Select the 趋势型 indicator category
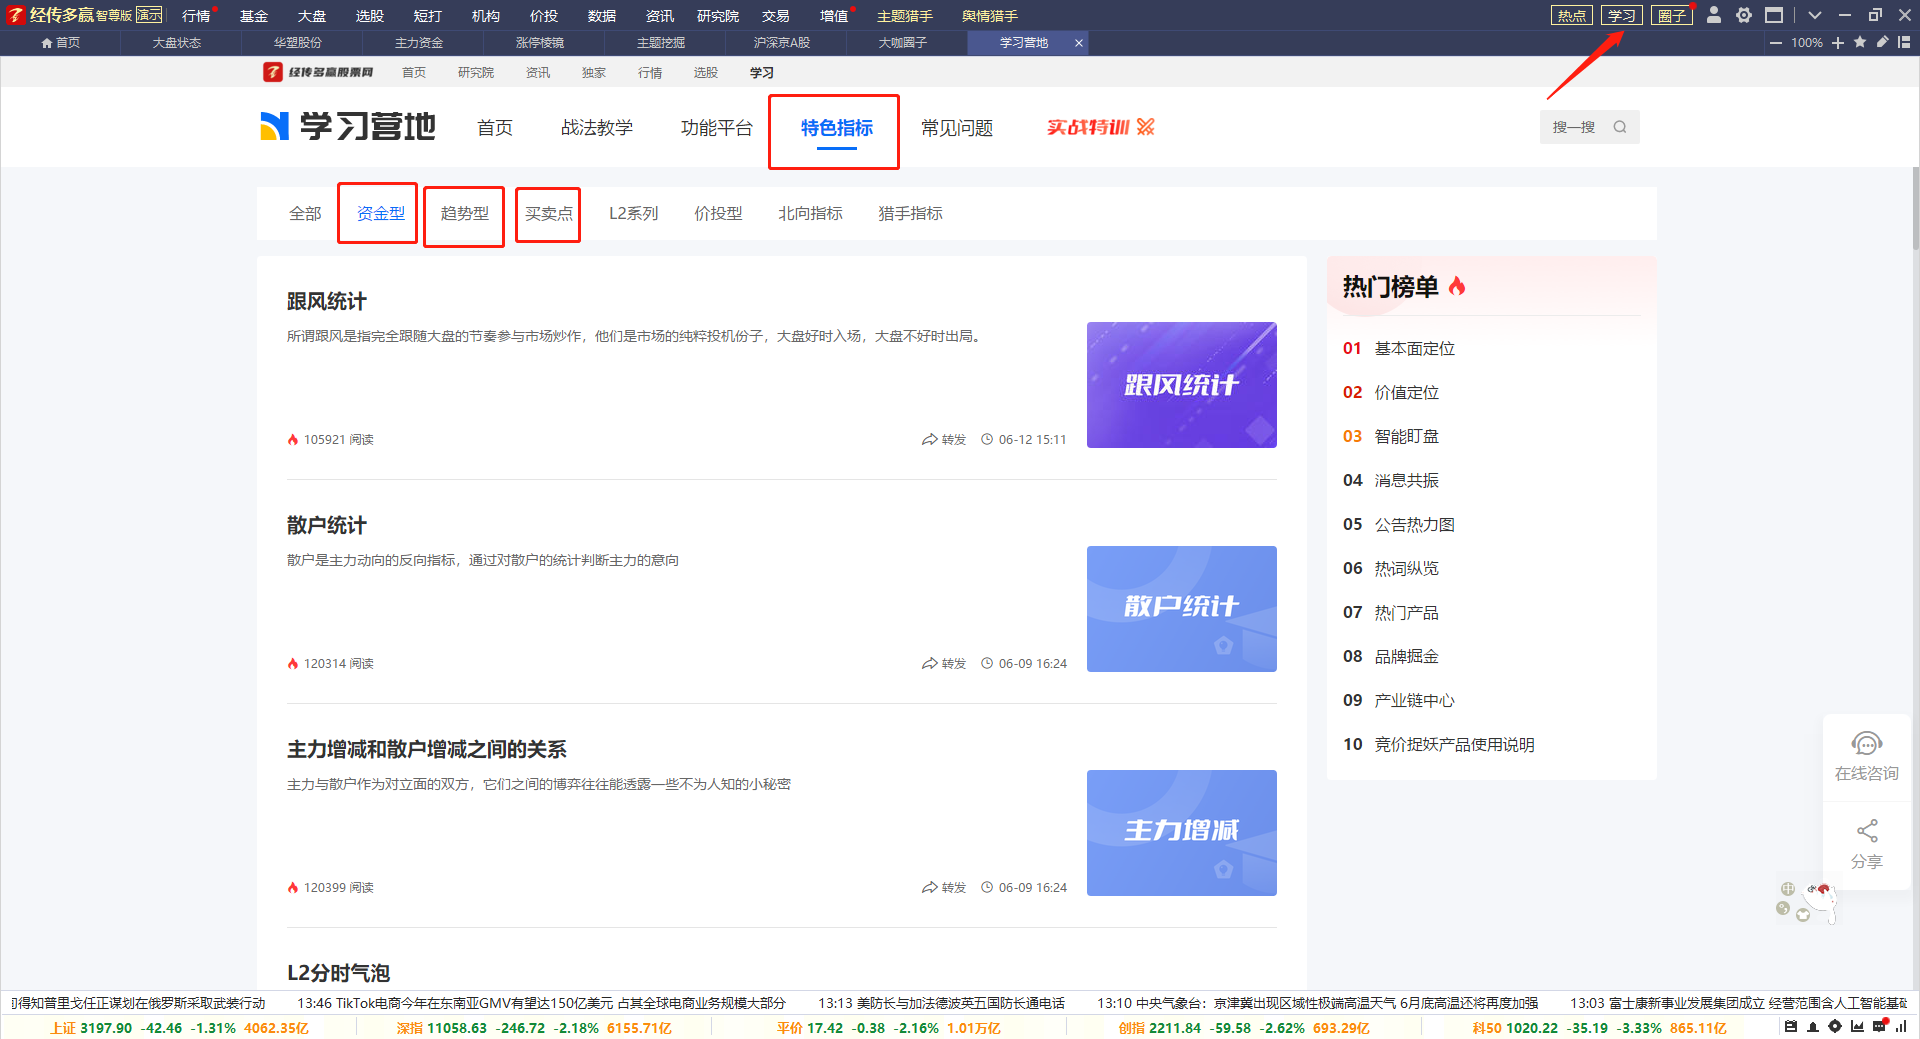Viewport: 1920px width, 1039px height. click(464, 214)
